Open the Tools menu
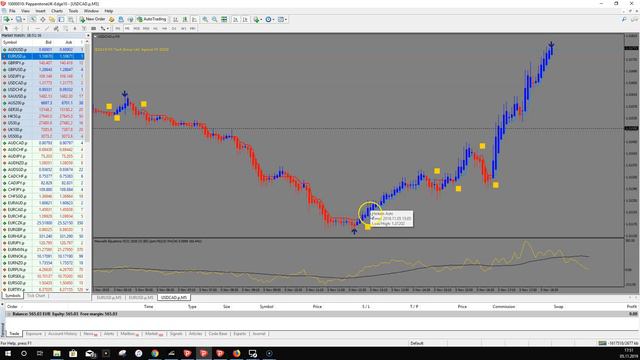 pos(73,11)
